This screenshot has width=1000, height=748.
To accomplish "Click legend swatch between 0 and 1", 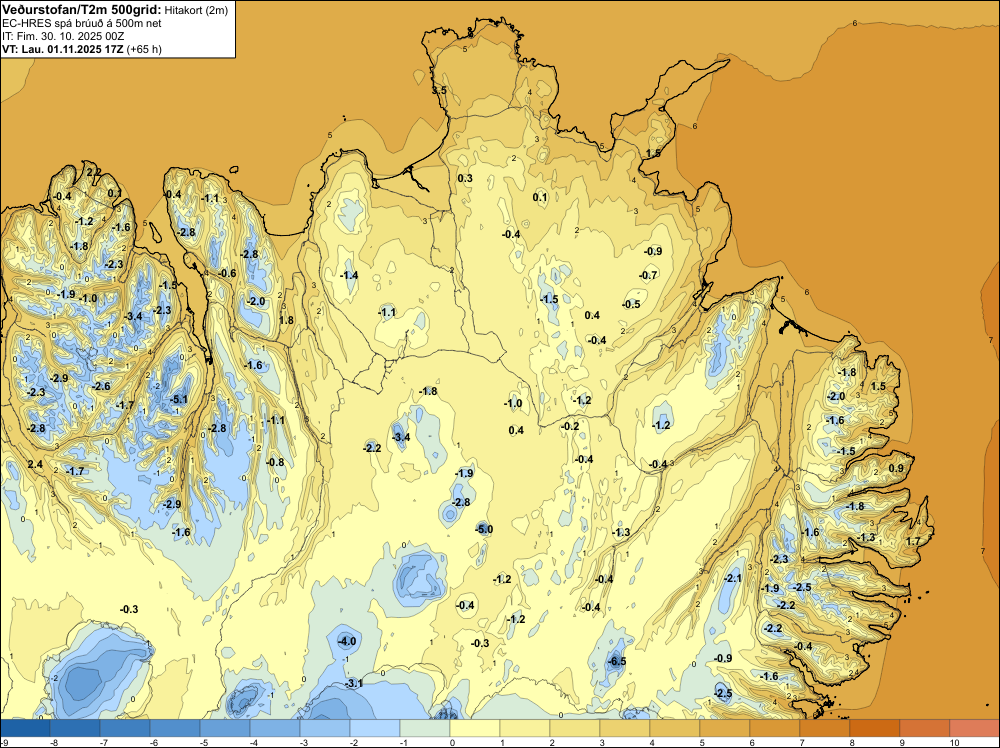I will point(475,728).
